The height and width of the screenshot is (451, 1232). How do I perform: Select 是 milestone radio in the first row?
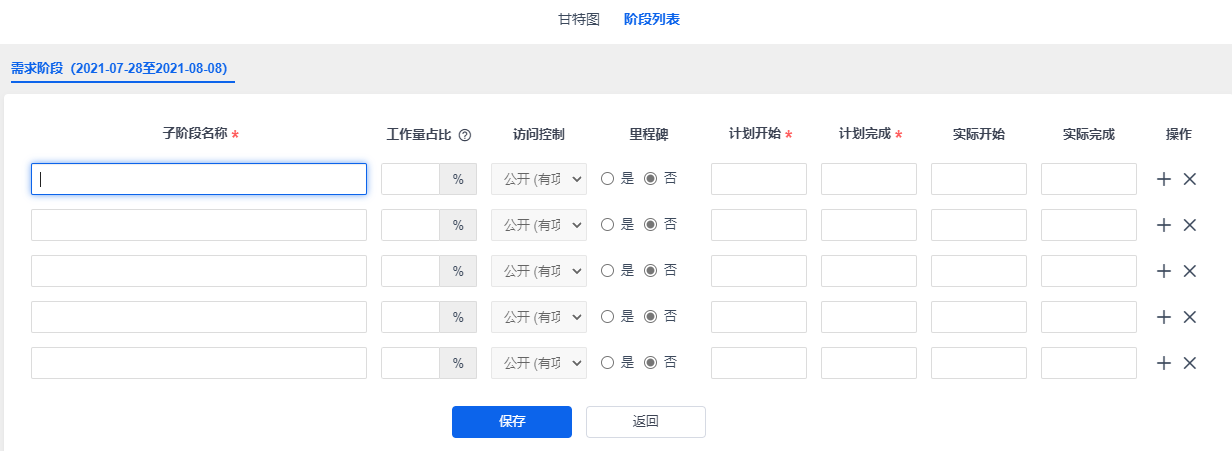[x=607, y=179]
